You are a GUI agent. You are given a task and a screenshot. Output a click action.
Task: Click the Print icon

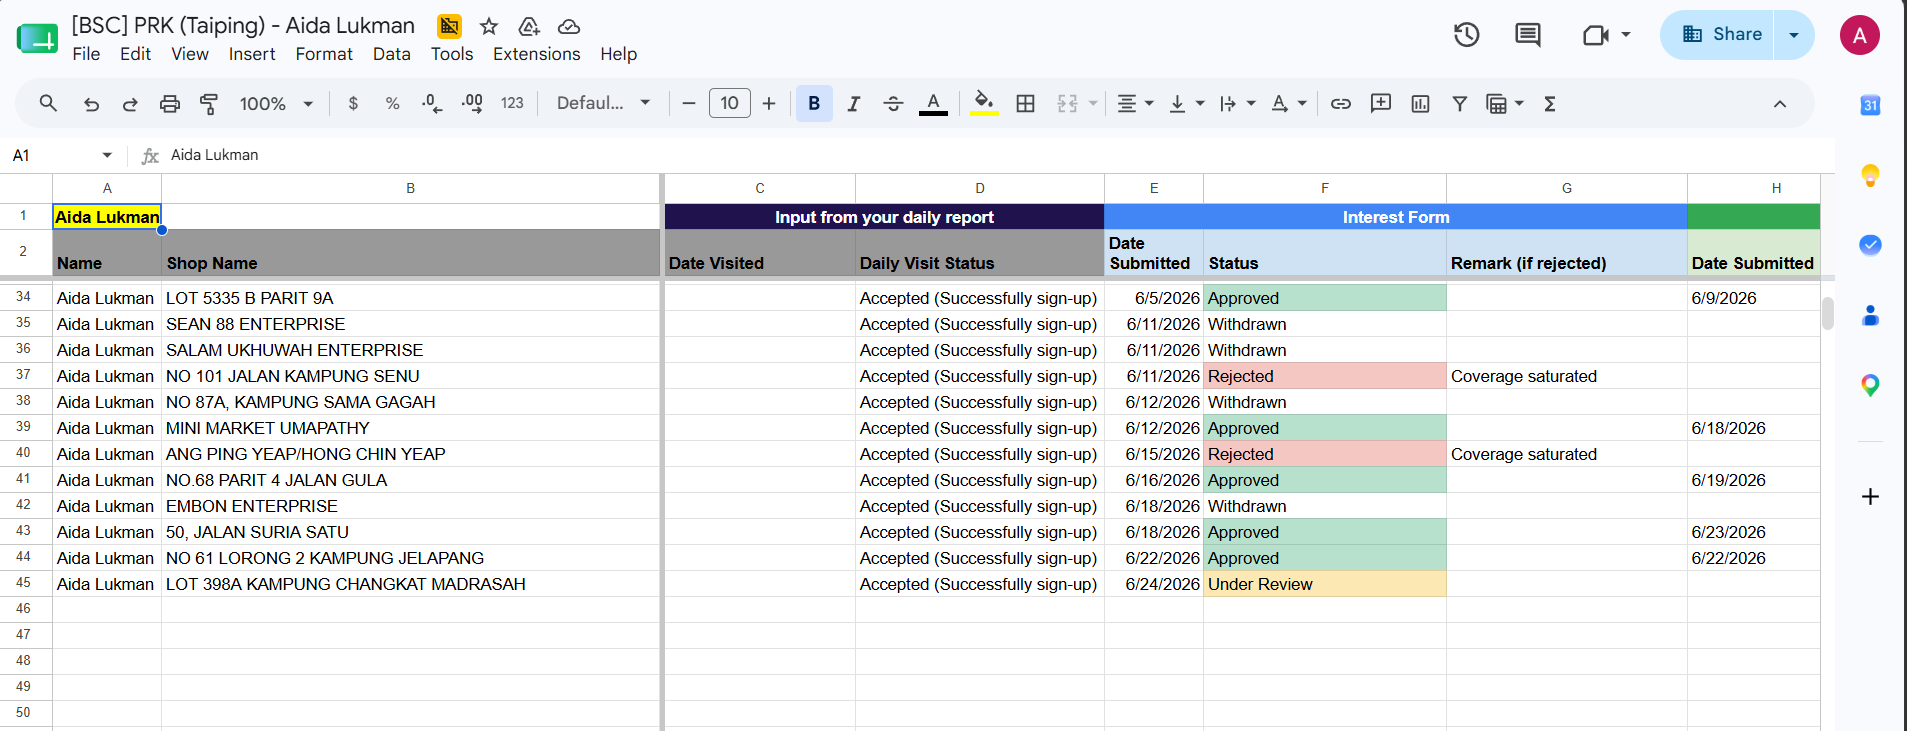[170, 103]
